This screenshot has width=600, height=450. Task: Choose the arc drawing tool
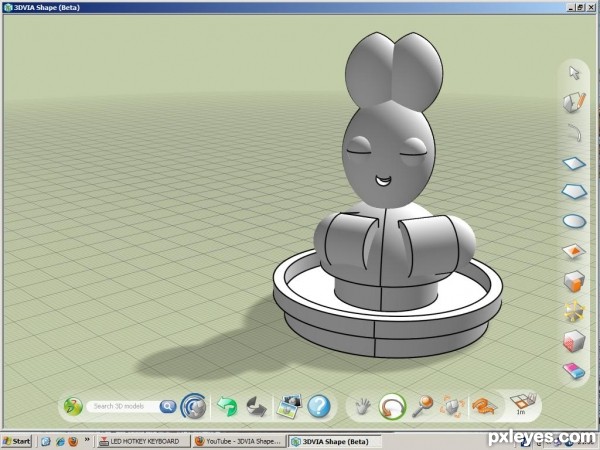pos(575,132)
